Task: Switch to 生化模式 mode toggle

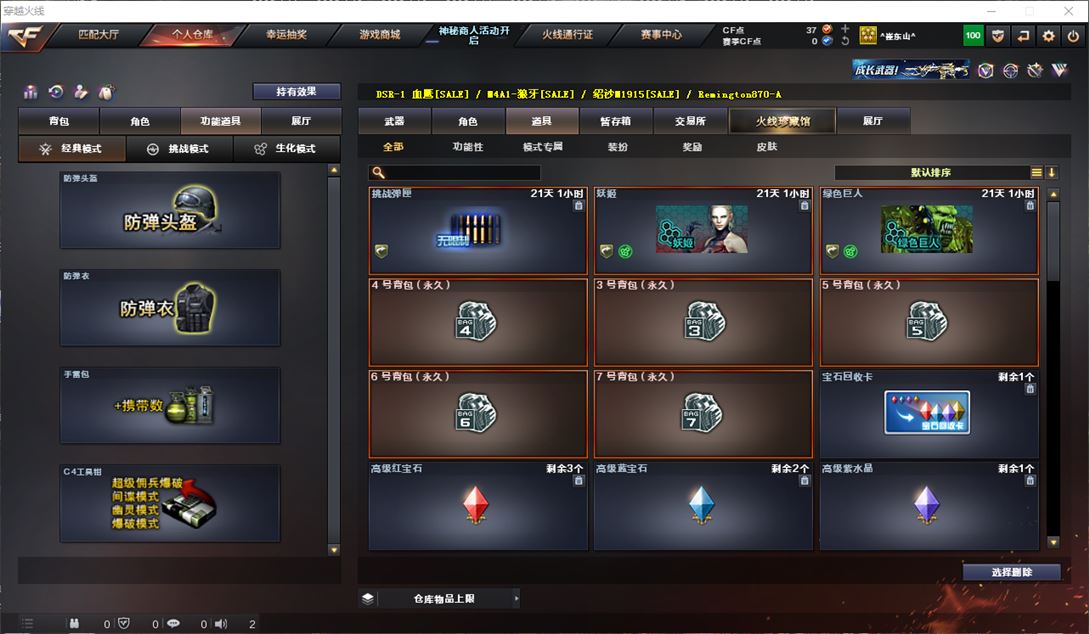Action: tap(286, 149)
